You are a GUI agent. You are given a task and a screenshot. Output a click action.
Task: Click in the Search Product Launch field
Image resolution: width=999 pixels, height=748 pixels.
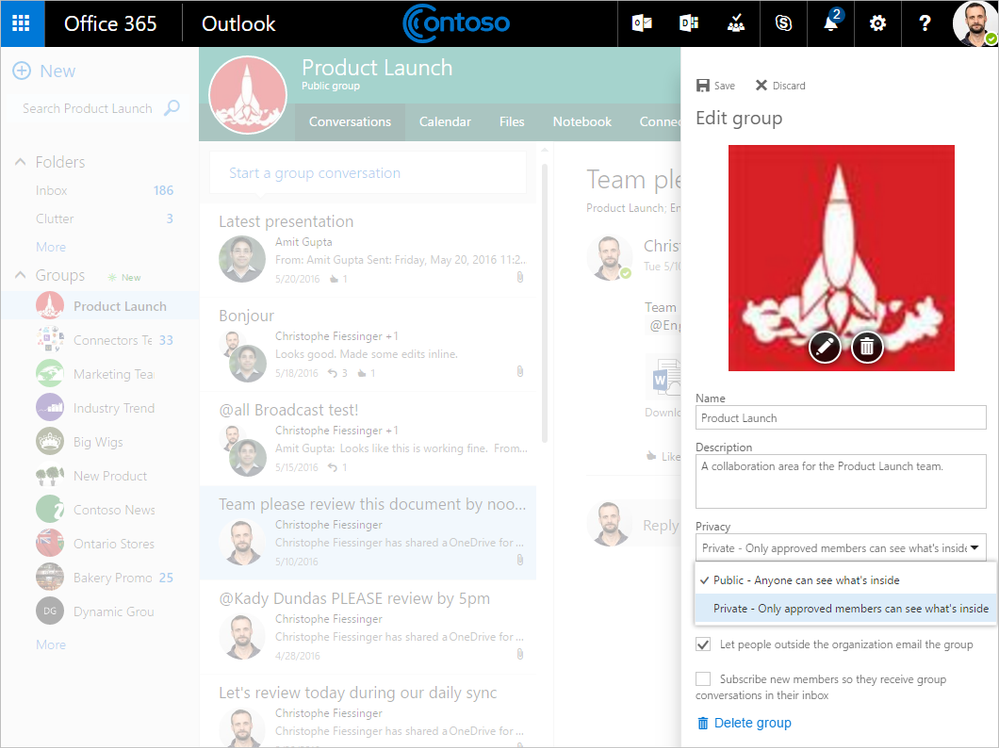point(88,108)
